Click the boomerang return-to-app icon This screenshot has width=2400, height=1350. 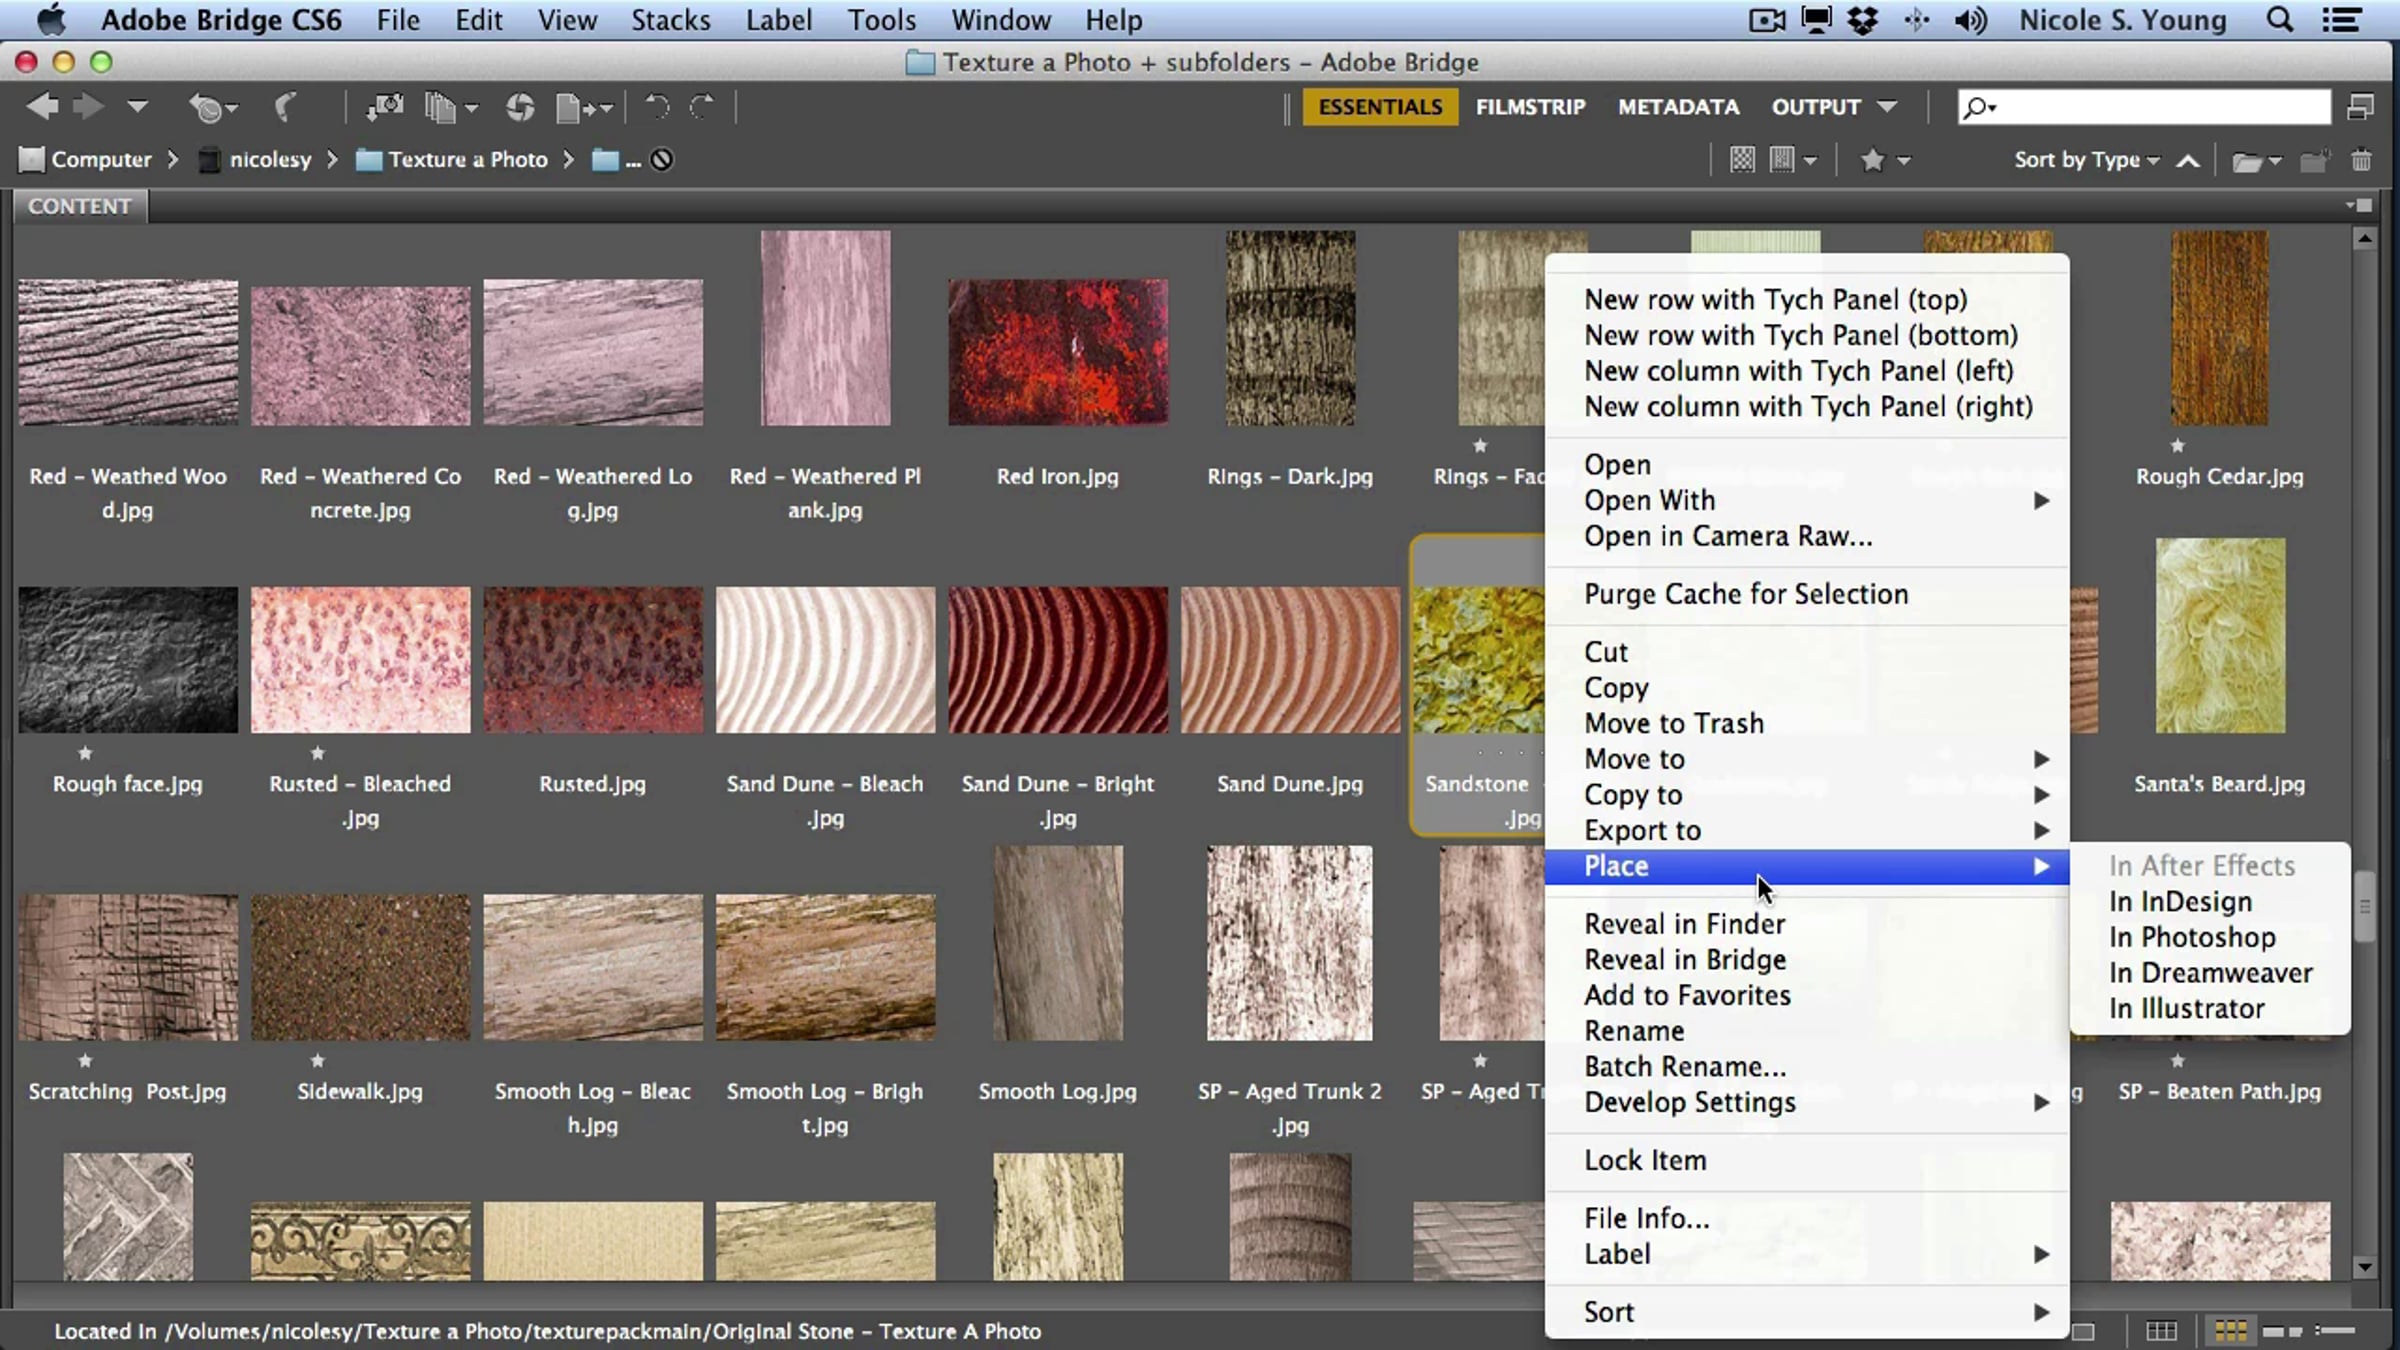(285, 107)
